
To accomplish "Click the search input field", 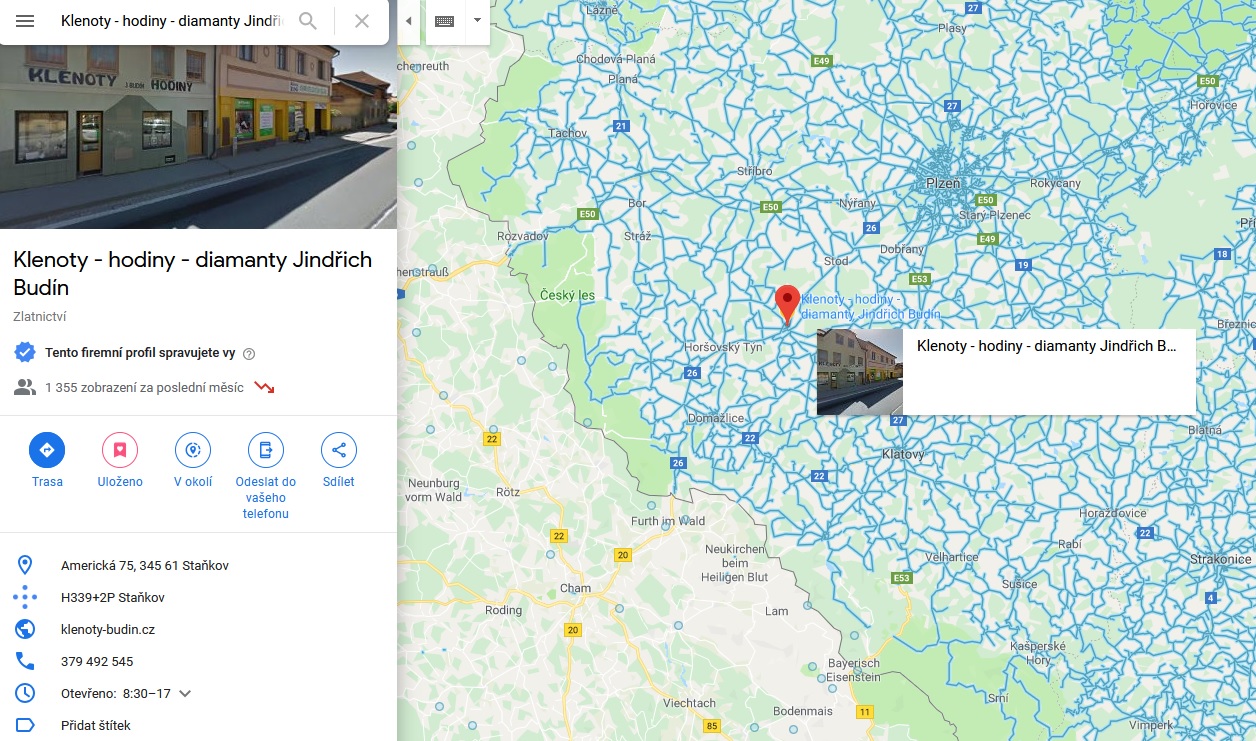I will click(x=171, y=21).
